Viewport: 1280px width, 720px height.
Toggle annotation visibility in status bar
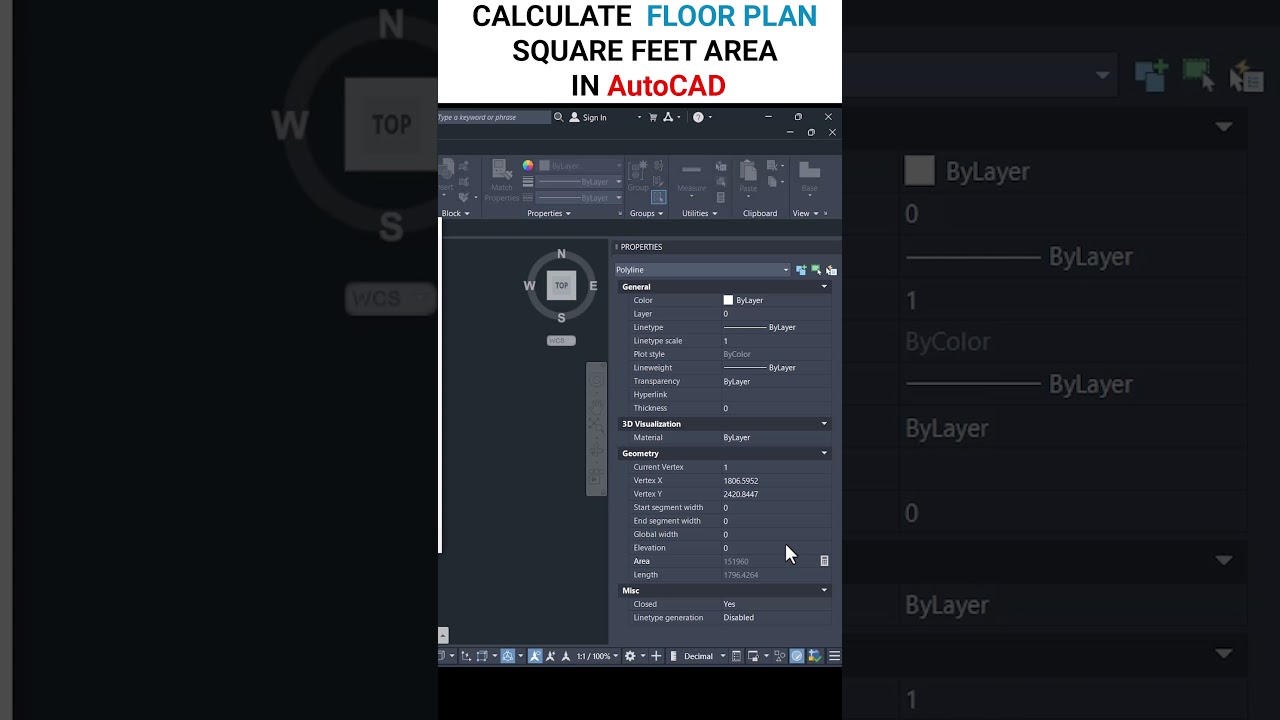535,656
